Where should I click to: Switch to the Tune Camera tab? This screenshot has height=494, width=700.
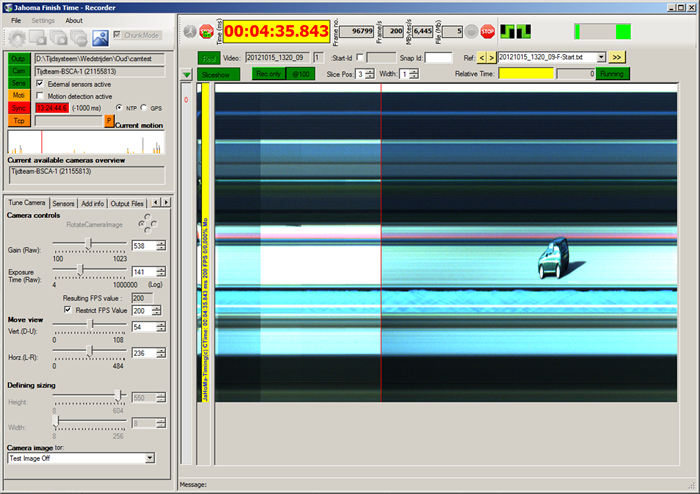point(27,203)
